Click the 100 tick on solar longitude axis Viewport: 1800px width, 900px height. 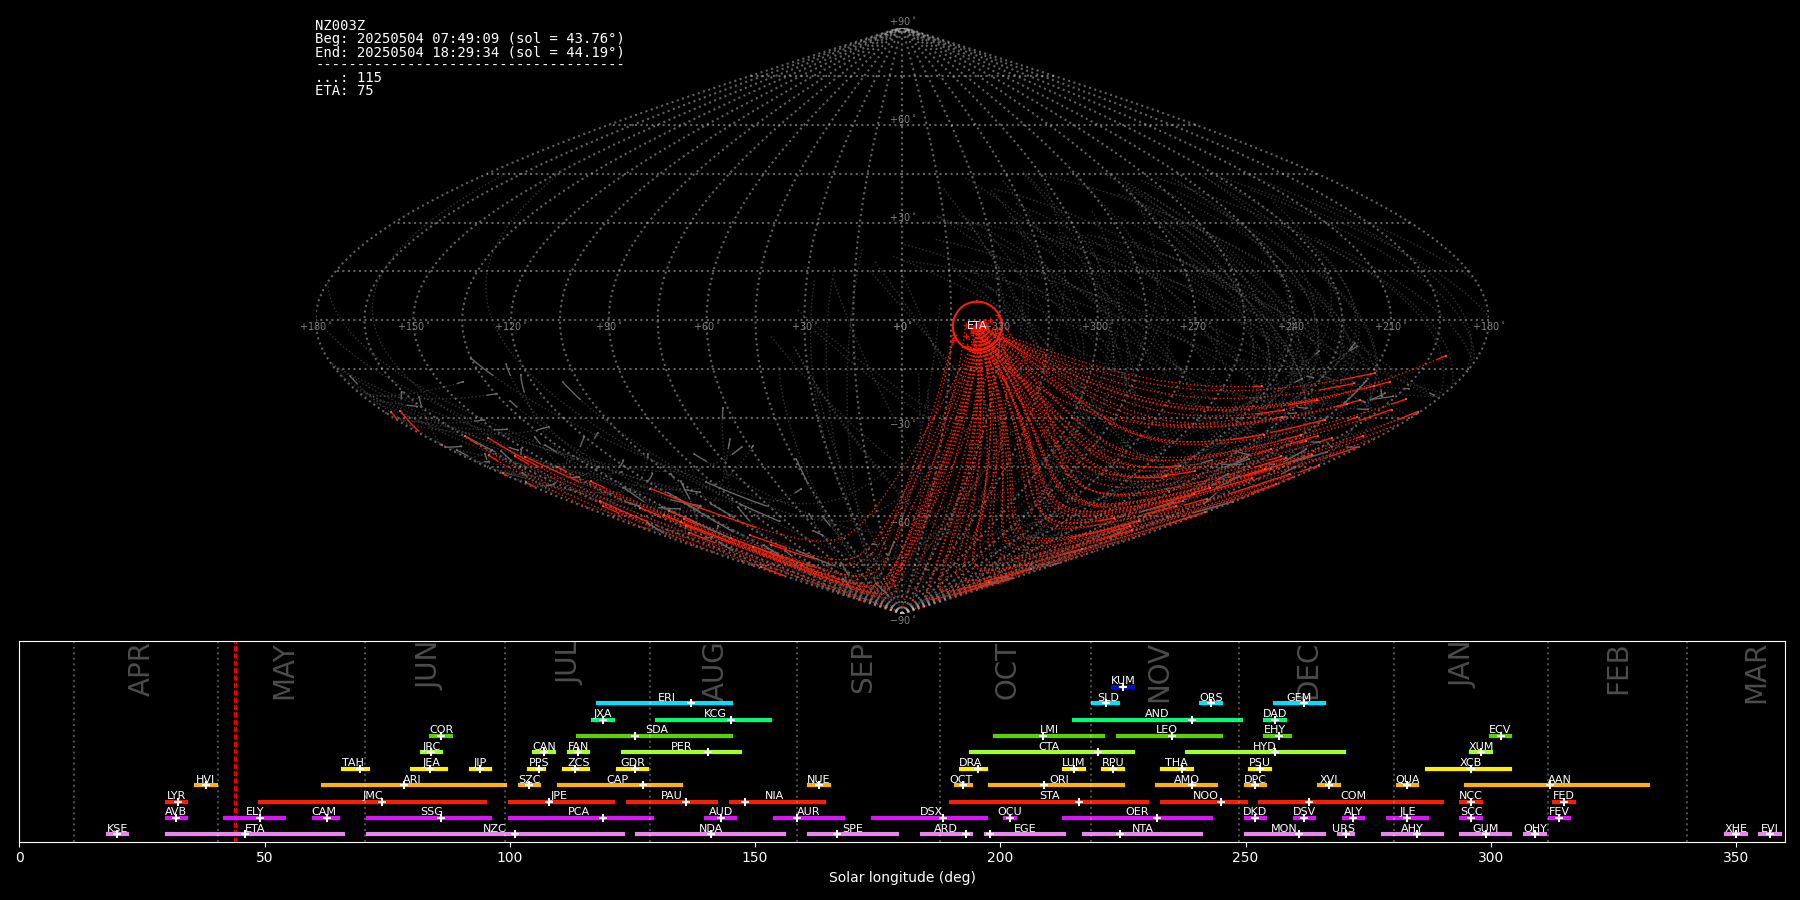509,857
